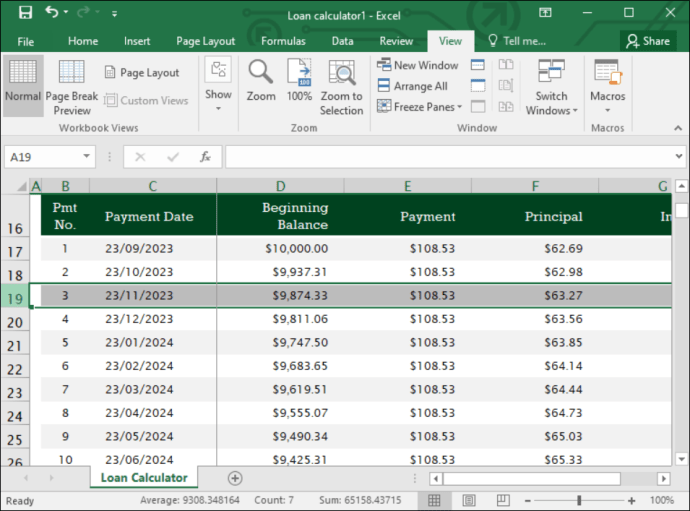Click the Share button

click(x=648, y=41)
